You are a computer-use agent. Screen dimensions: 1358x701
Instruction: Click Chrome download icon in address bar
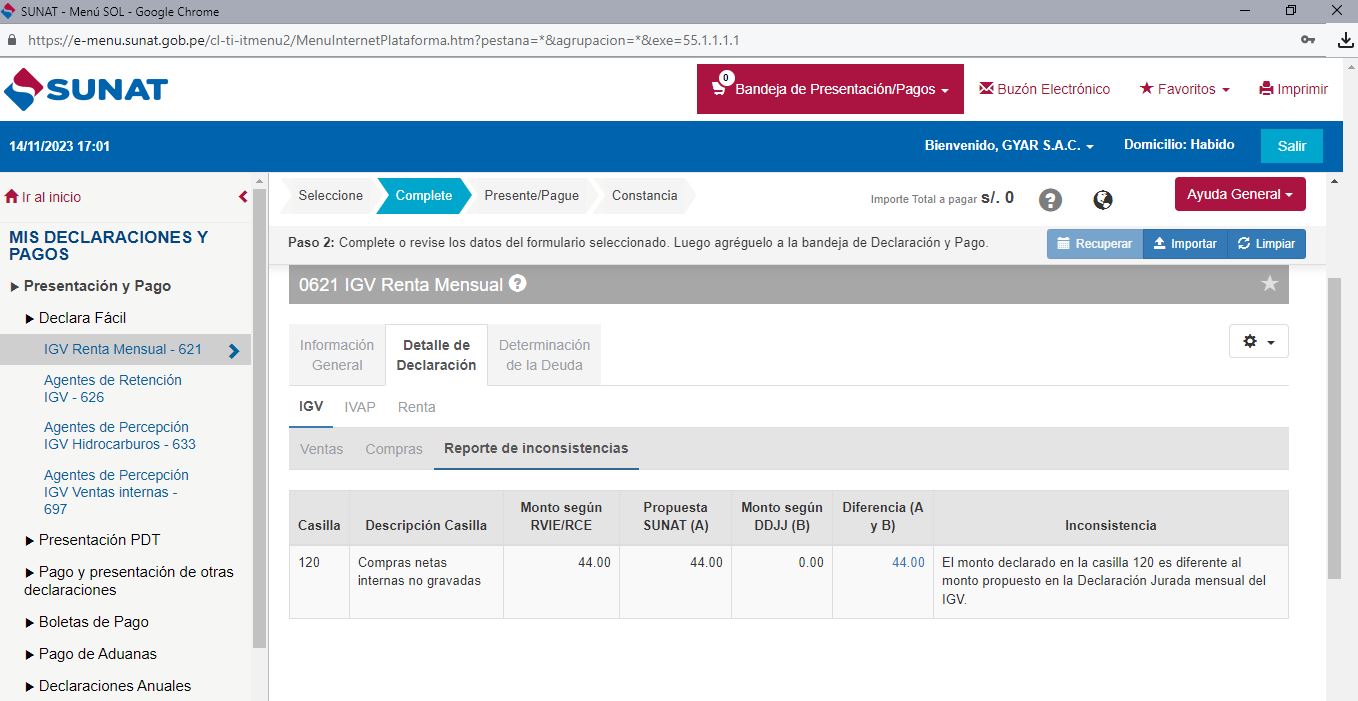(1345, 41)
